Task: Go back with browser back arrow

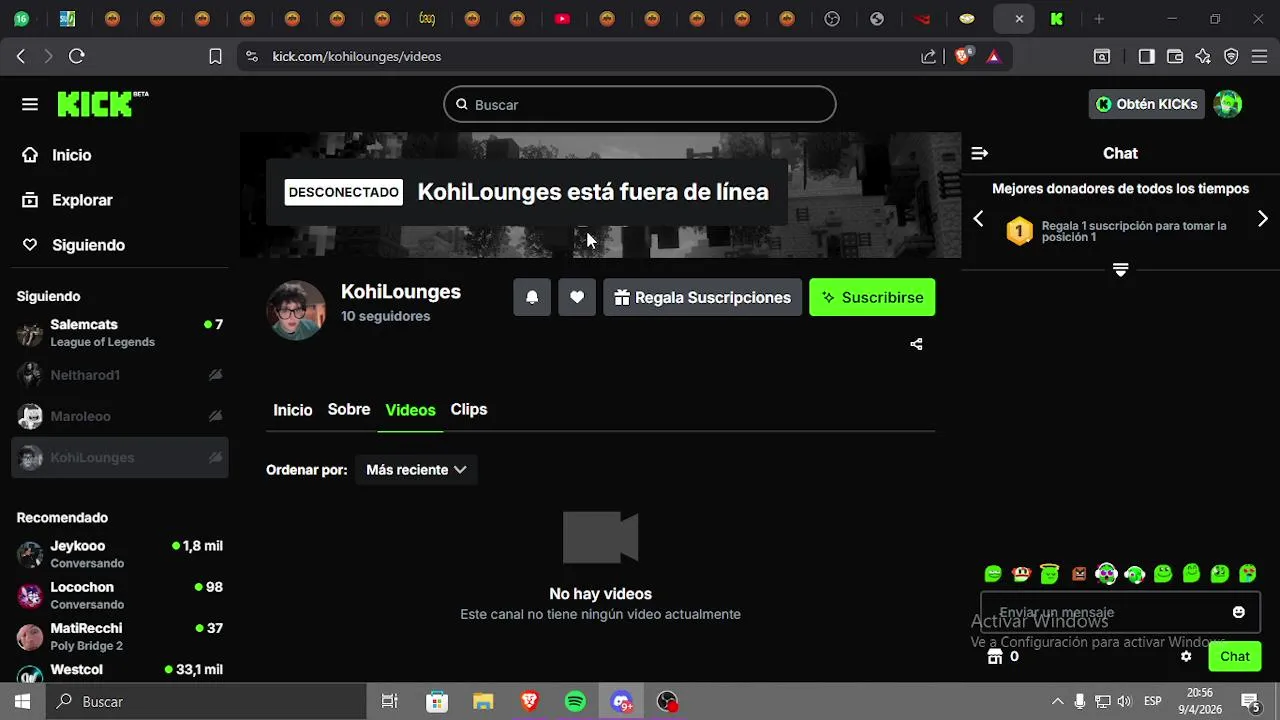Action: tap(20, 57)
